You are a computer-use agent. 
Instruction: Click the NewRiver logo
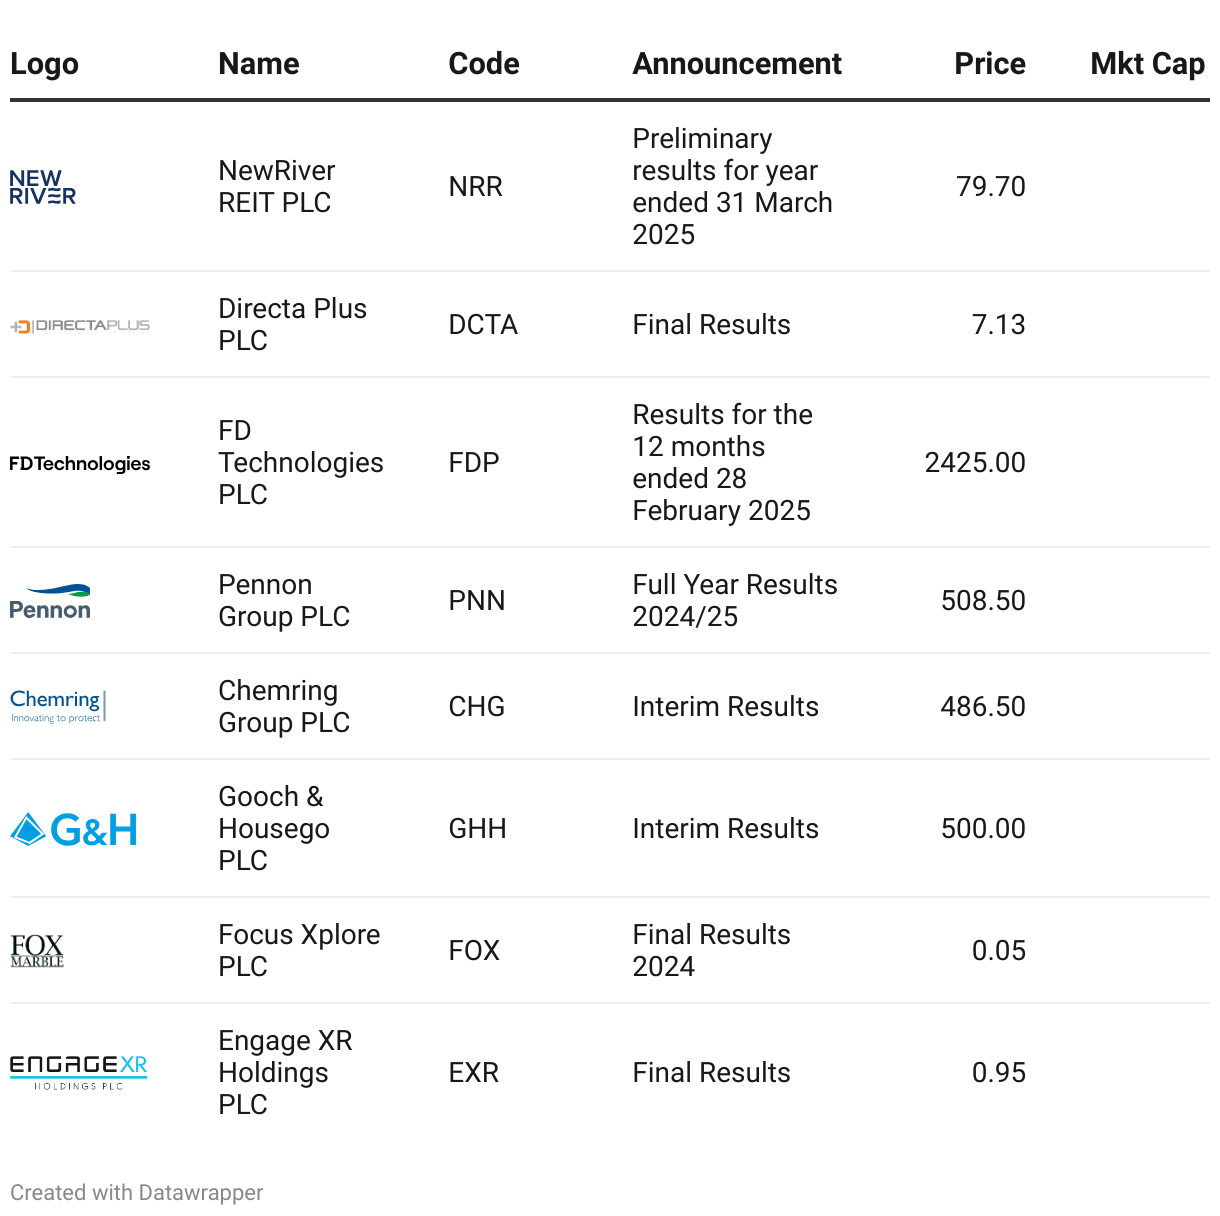[43, 187]
